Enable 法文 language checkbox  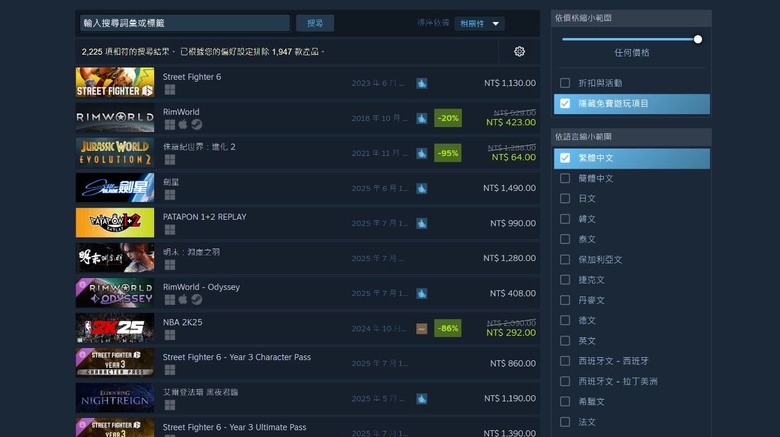click(x=565, y=422)
